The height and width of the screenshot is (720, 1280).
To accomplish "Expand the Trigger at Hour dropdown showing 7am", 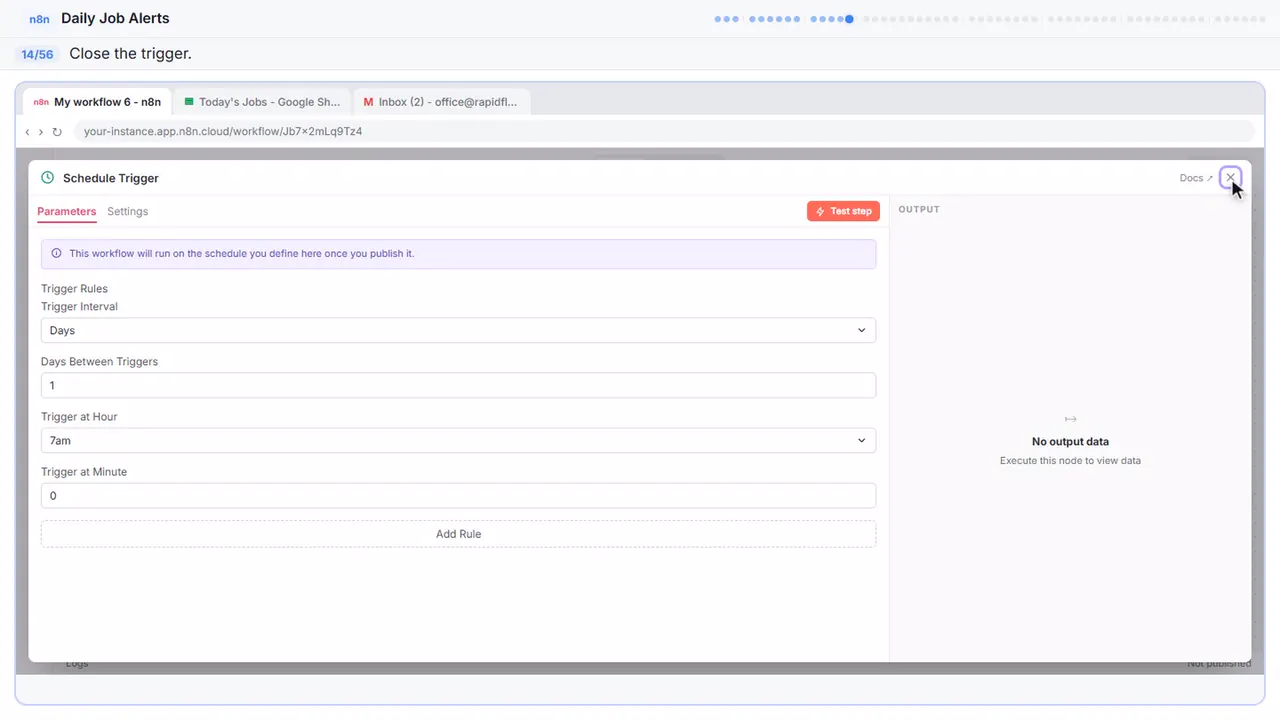I will pos(458,440).
